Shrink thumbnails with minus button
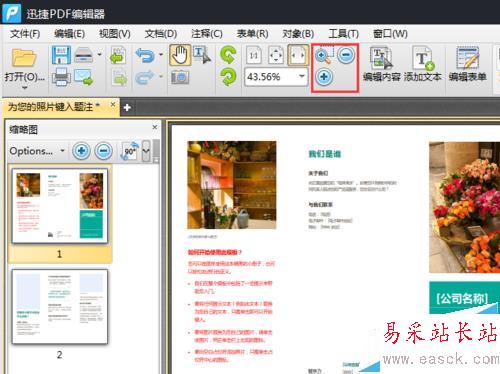Viewport: 500px width, 374px height. click(x=104, y=151)
